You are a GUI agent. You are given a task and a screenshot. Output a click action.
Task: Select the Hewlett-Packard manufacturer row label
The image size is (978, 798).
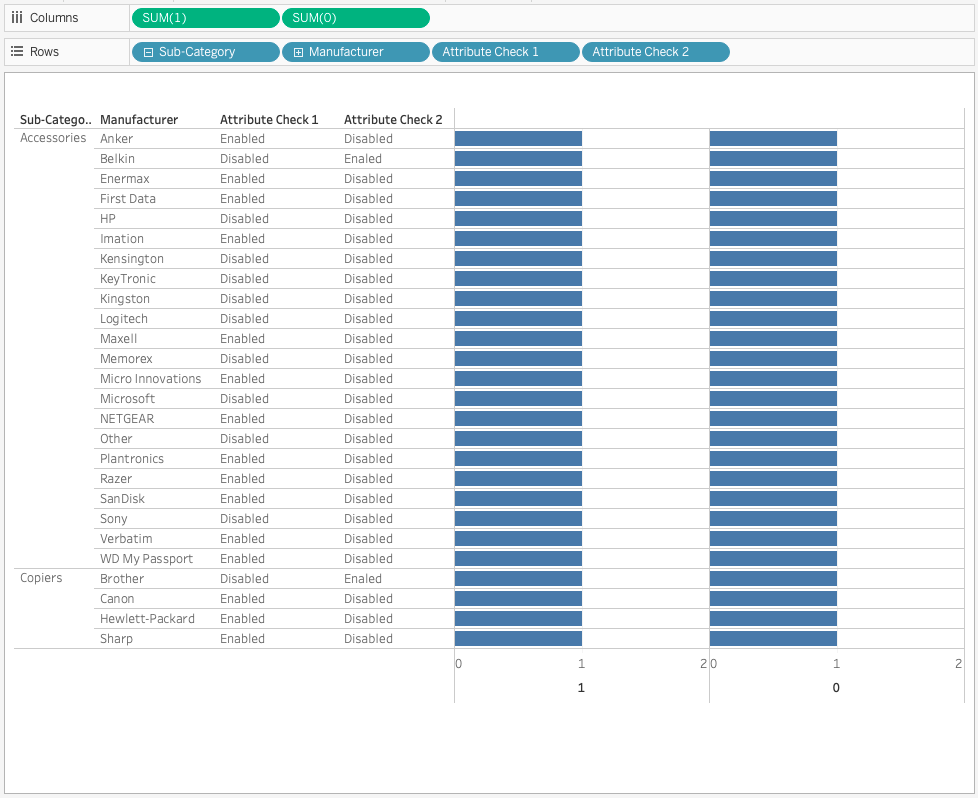pyautogui.click(x=147, y=619)
